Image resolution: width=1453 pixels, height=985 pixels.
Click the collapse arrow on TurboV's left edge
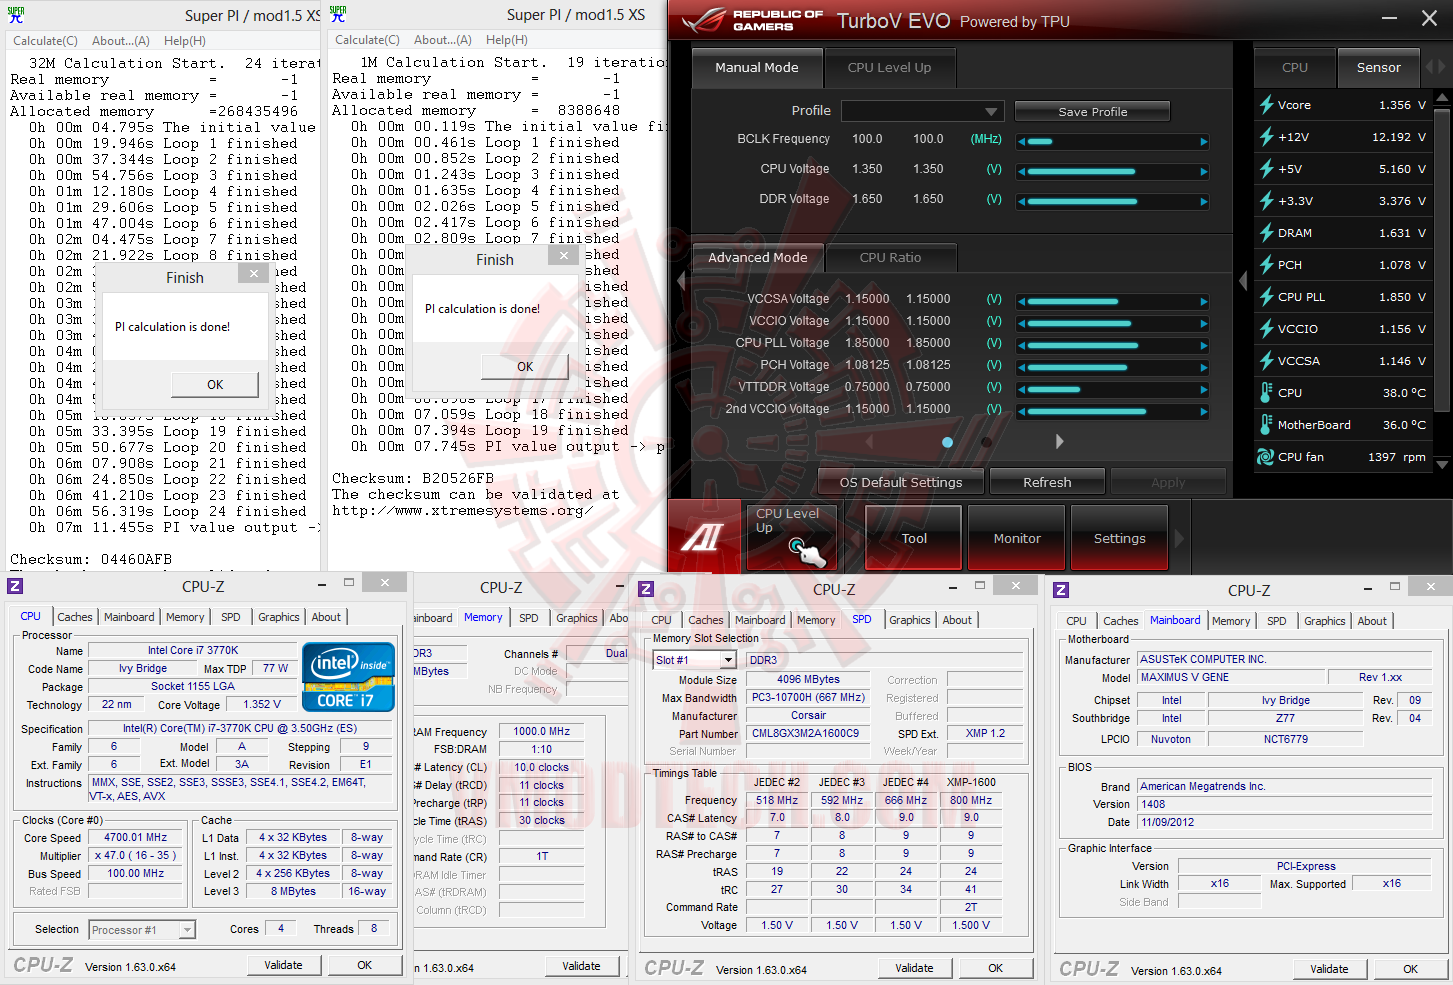pyautogui.click(x=681, y=281)
